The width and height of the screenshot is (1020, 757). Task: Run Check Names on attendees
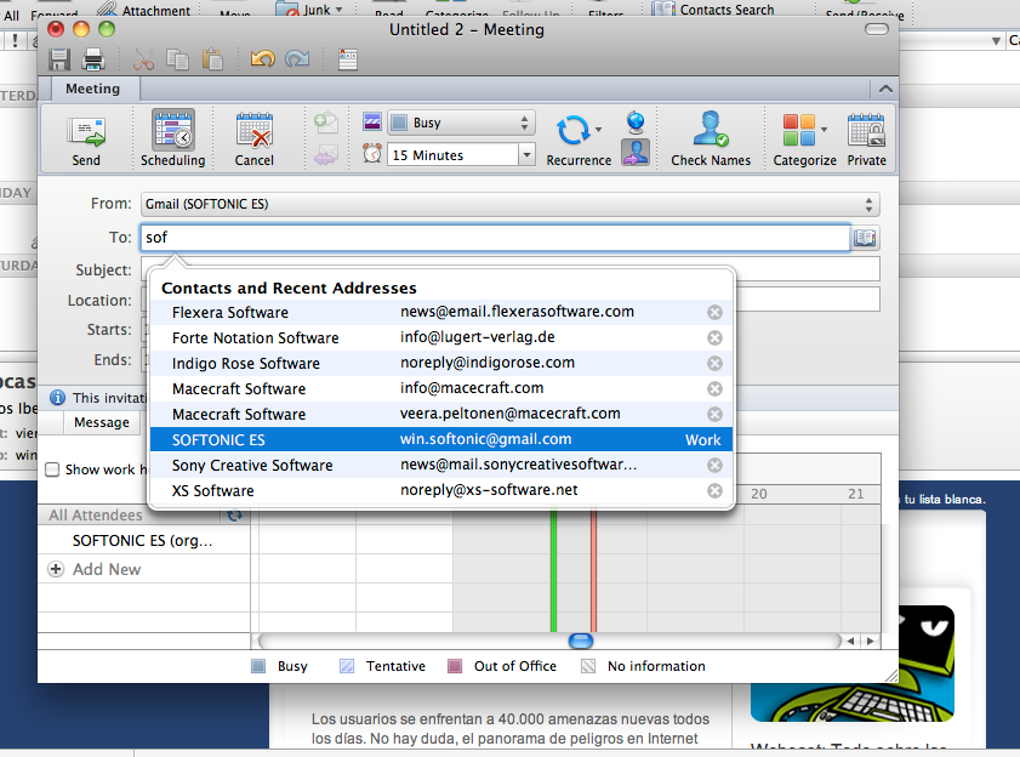click(711, 138)
